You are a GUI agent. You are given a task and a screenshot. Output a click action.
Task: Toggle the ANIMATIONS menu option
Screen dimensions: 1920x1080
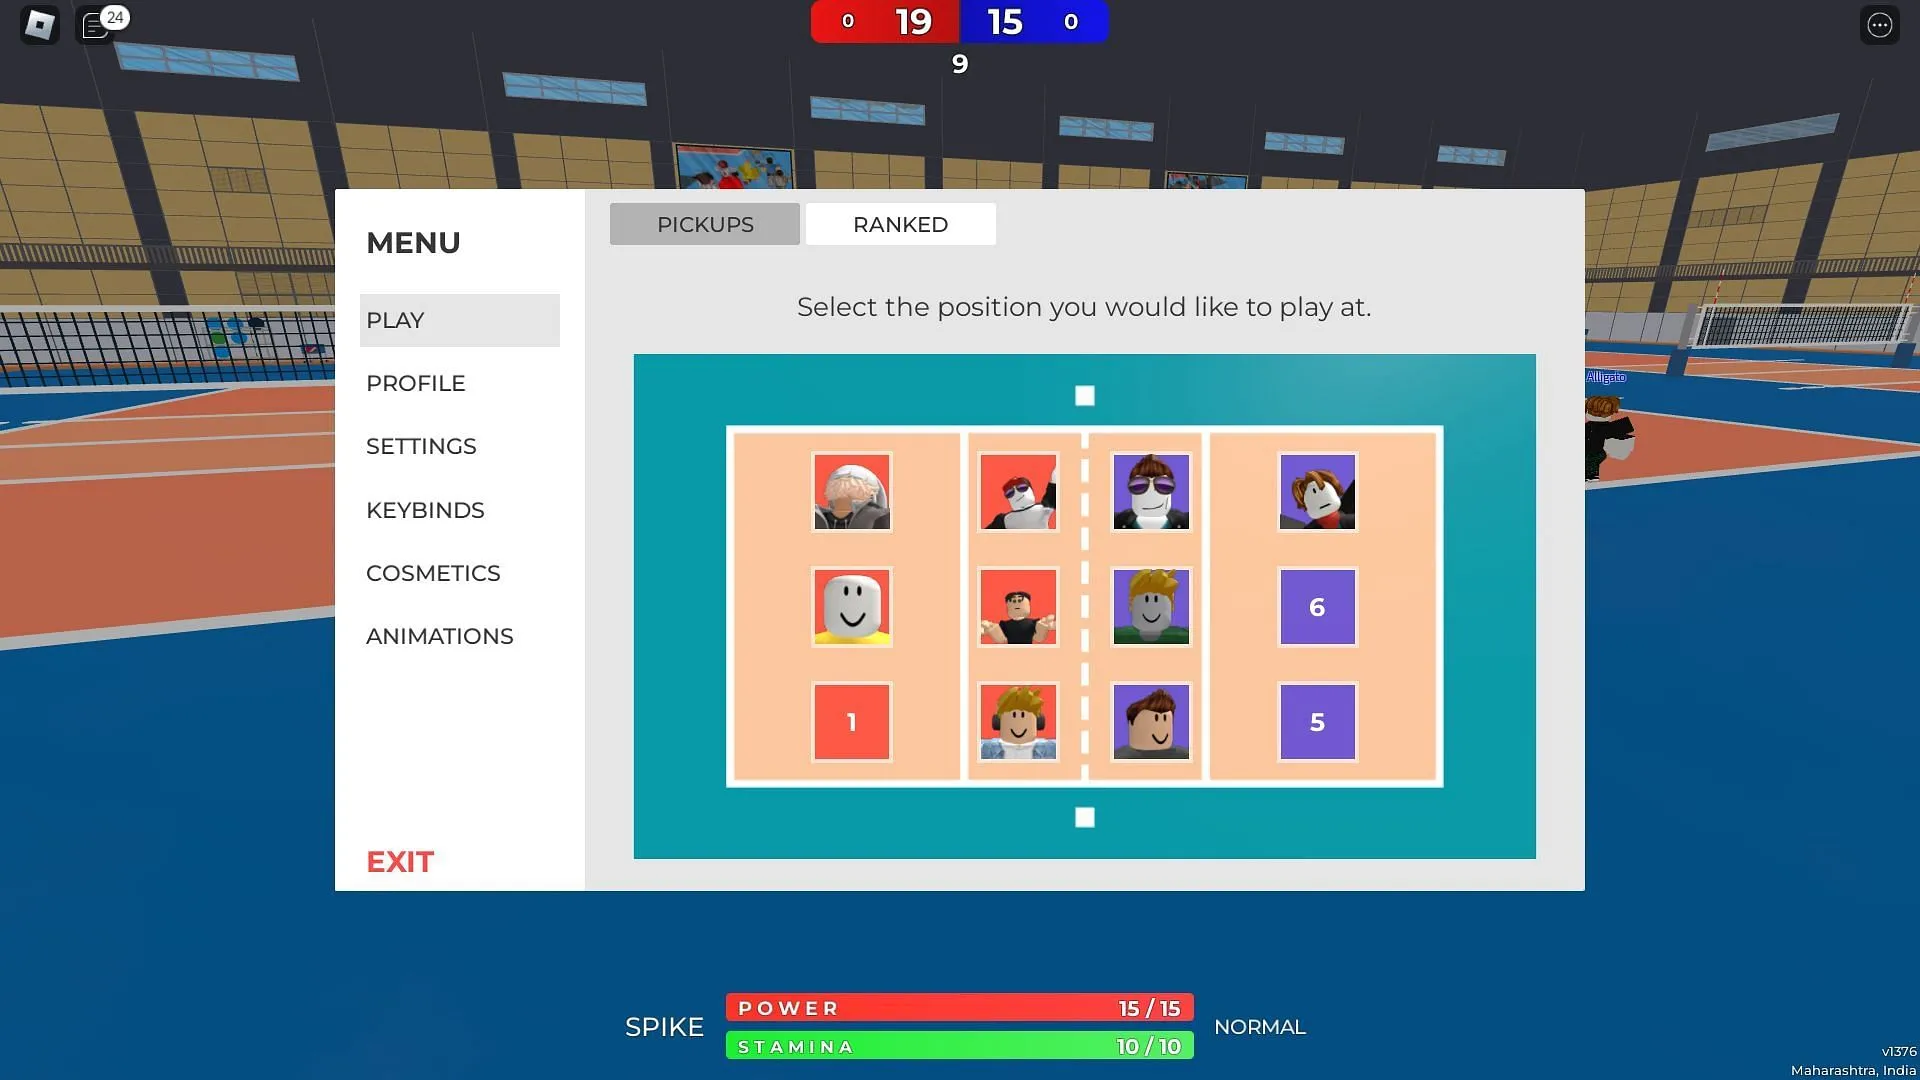[x=439, y=636]
